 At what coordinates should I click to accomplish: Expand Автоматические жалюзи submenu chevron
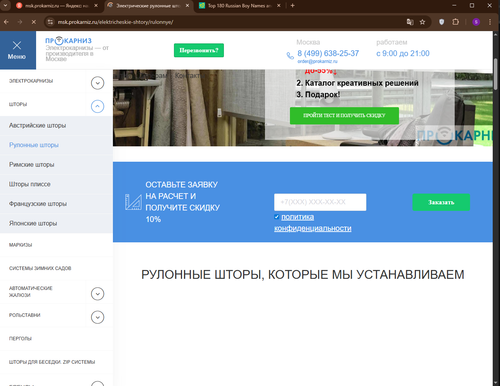[x=97, y=294]
